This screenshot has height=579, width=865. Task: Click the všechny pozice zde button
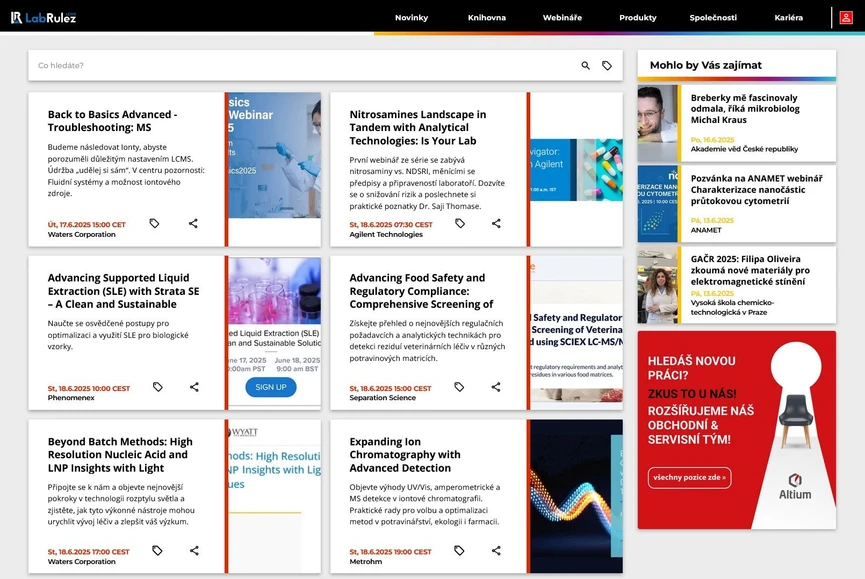click(688, 478)
